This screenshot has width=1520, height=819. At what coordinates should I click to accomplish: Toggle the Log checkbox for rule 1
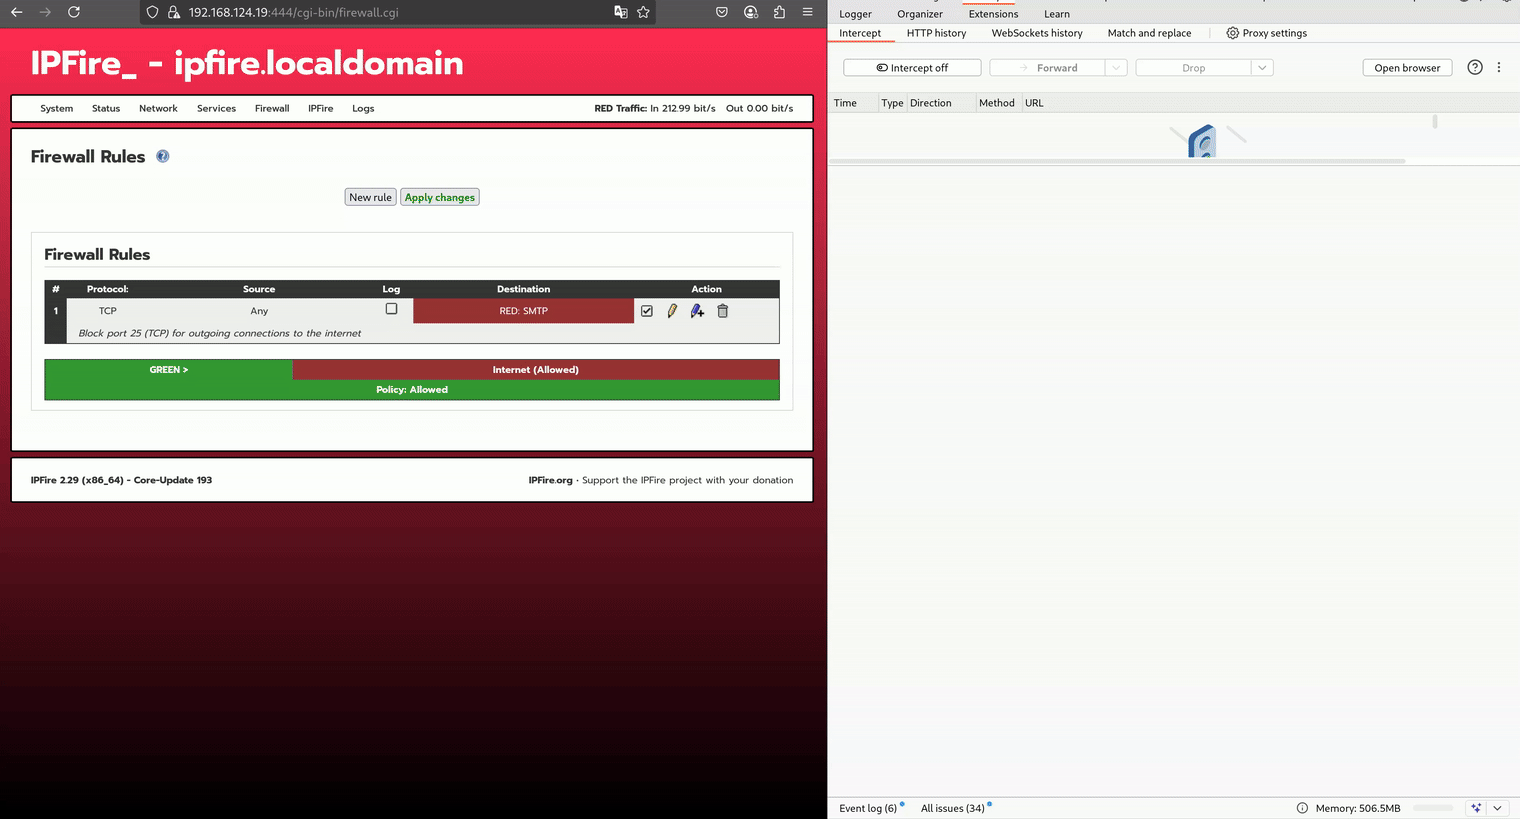(x=391, y=309)
